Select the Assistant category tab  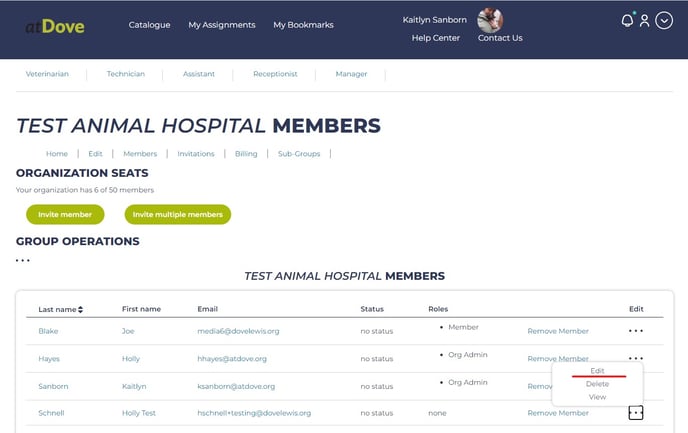(x=199, y=74)
